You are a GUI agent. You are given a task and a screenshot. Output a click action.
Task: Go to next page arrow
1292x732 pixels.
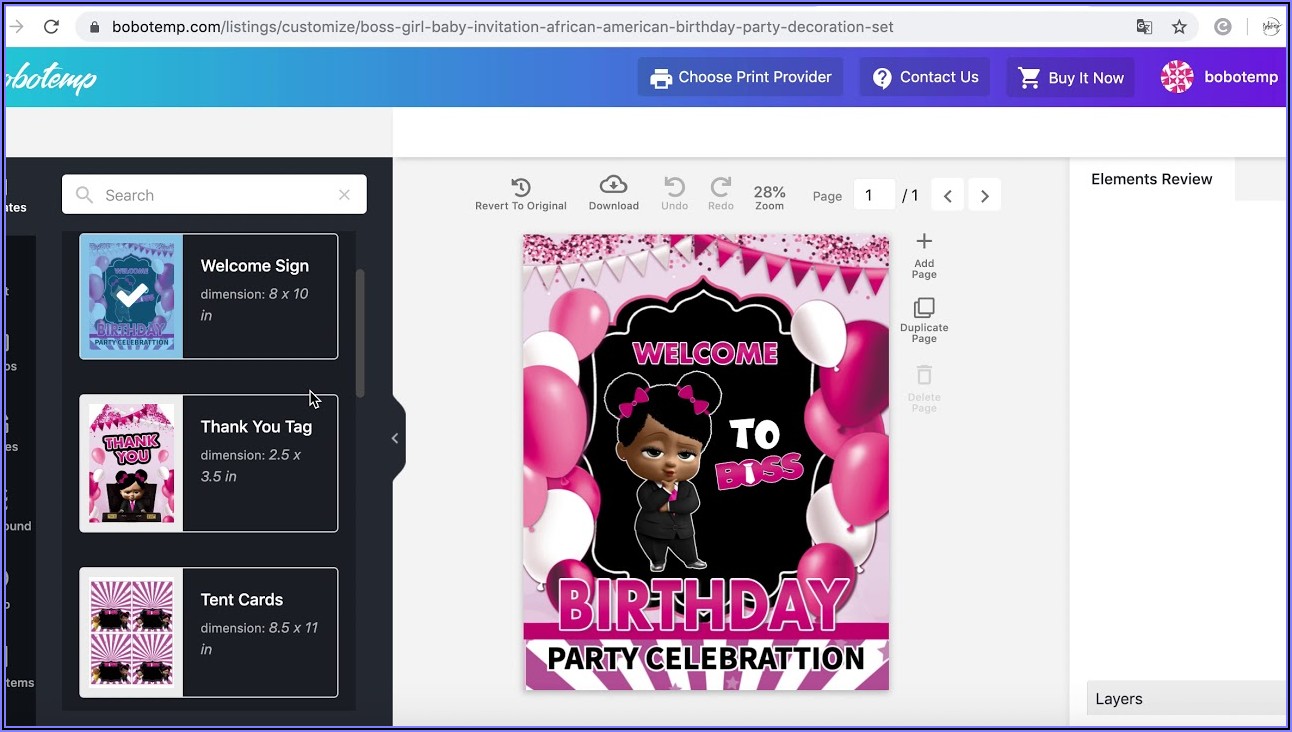(984, 196)
